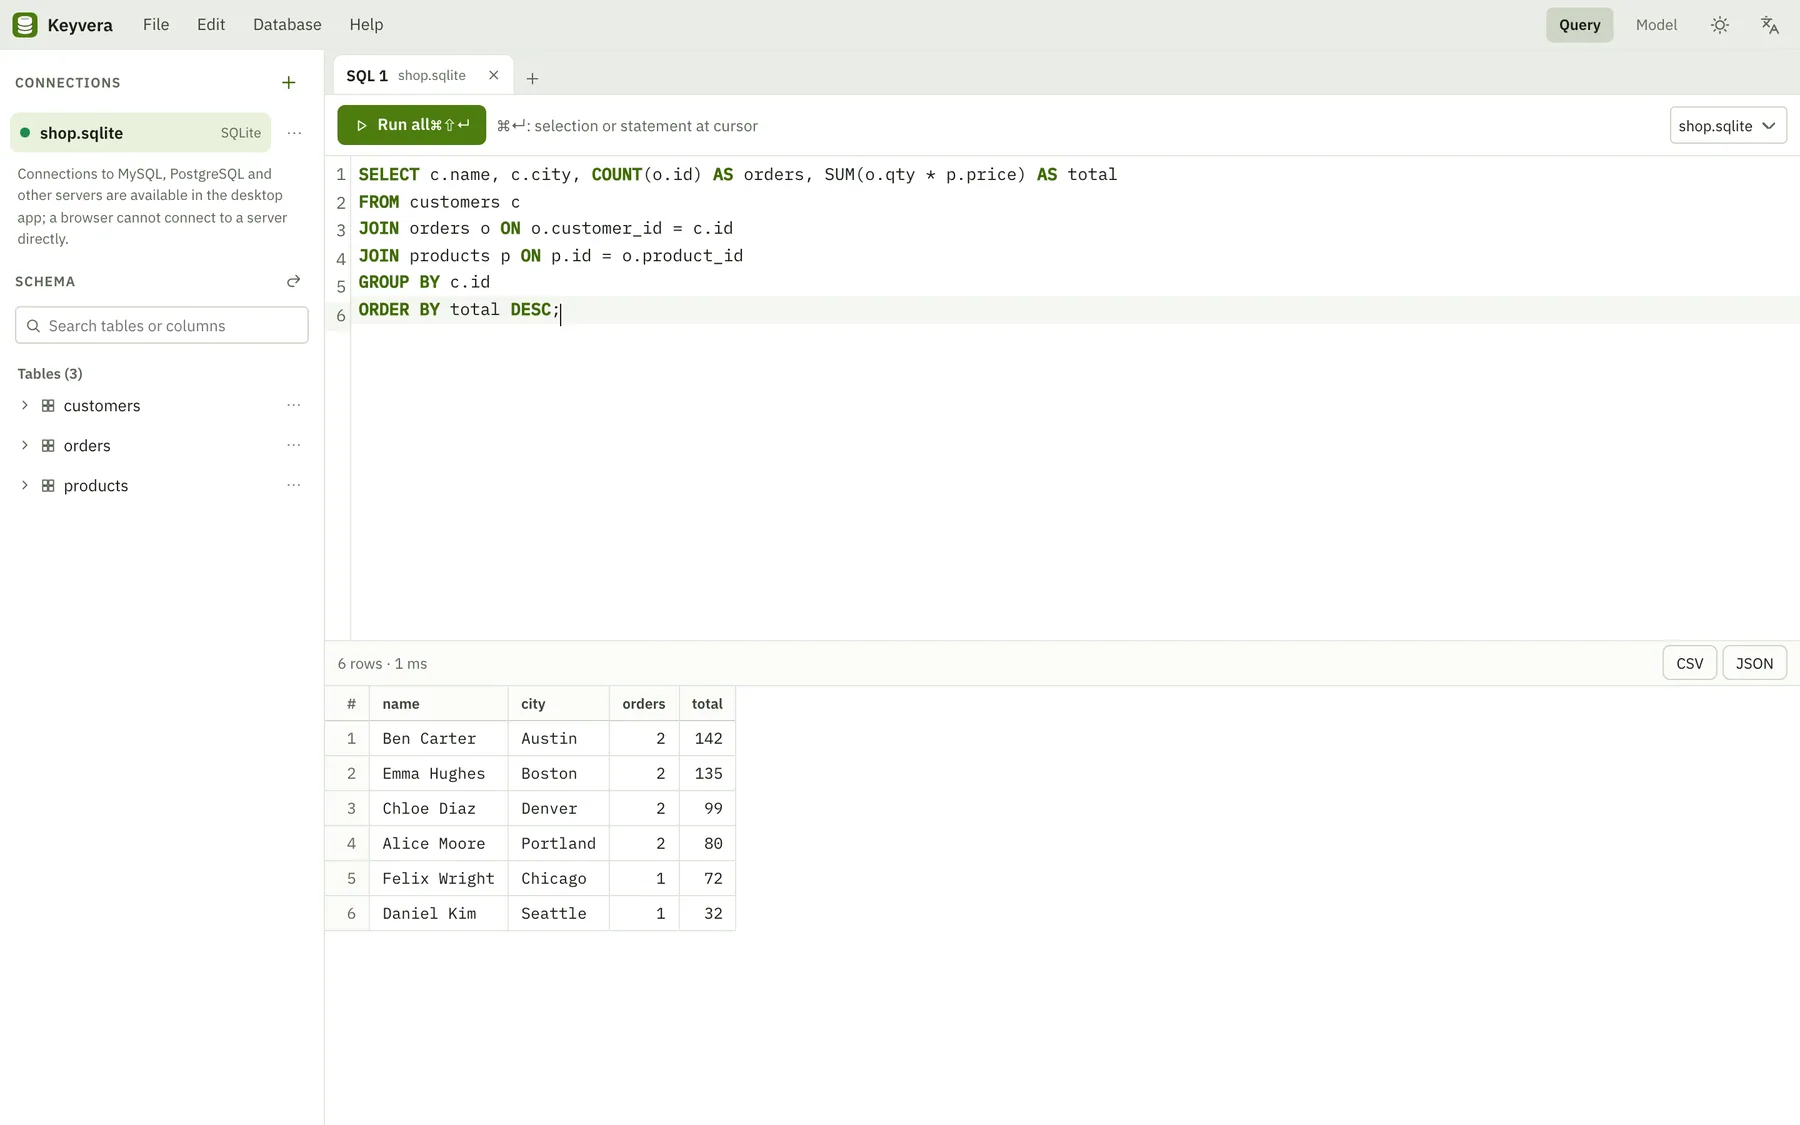Open shop.sqlite connection options ellipsis
This screenshot has height=1125, width=1800.
(294, 133)
